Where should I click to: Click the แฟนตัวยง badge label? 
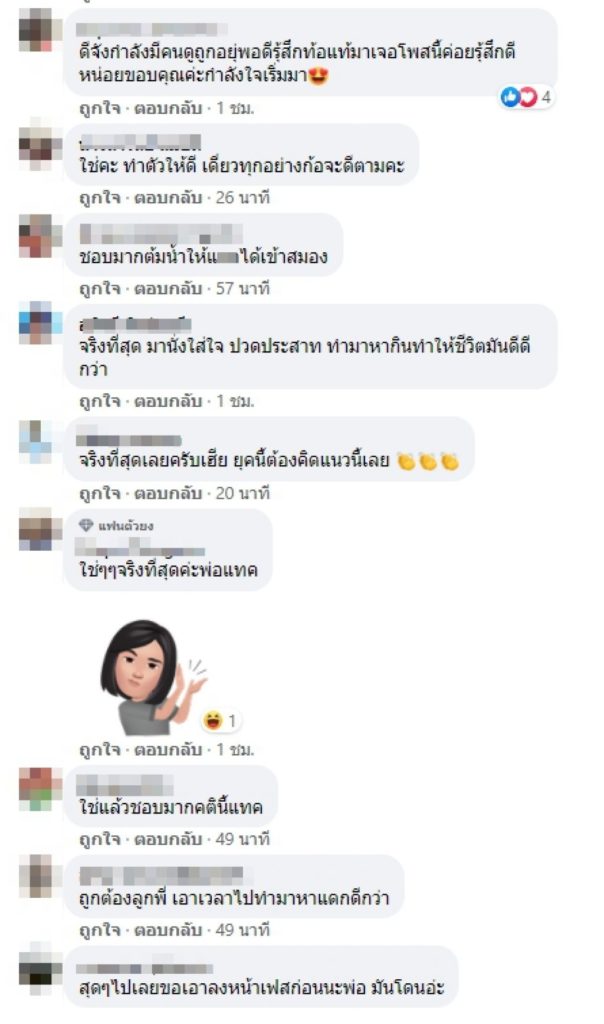click(125, 526)
